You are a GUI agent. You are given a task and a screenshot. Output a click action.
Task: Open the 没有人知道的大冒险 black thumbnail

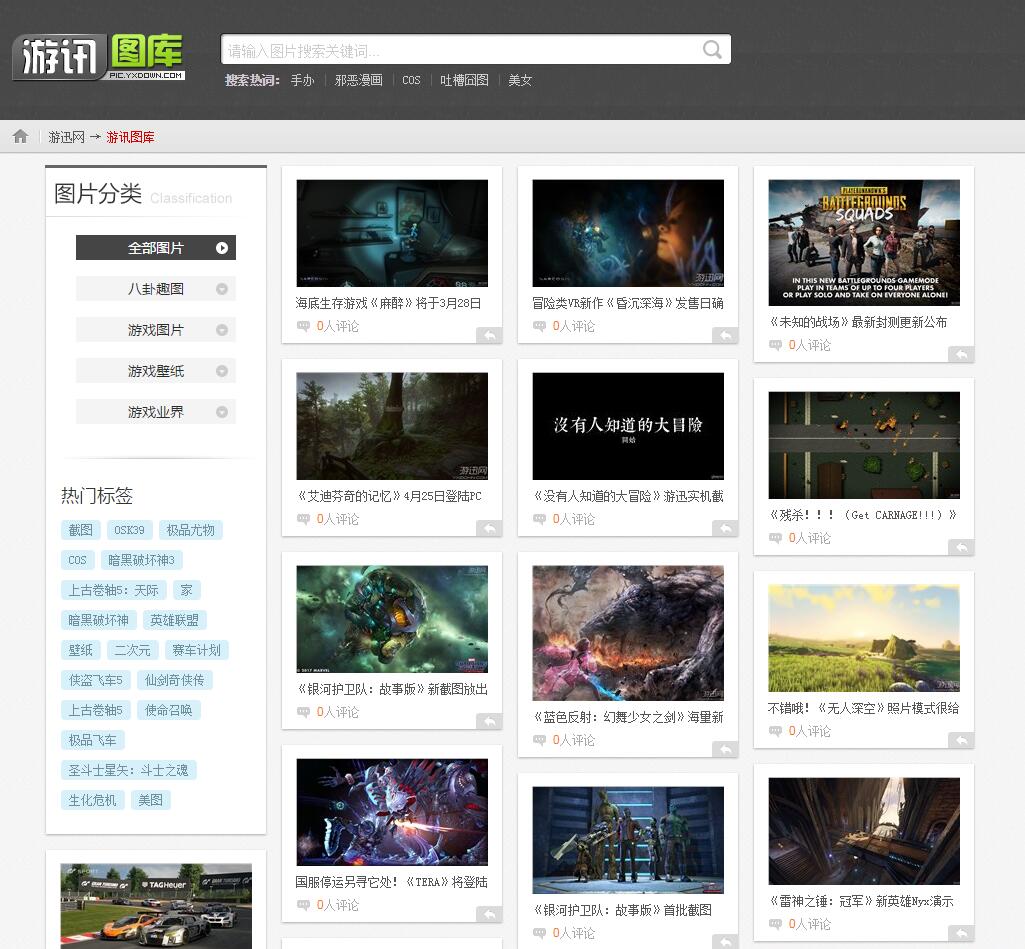coord(628,426)
